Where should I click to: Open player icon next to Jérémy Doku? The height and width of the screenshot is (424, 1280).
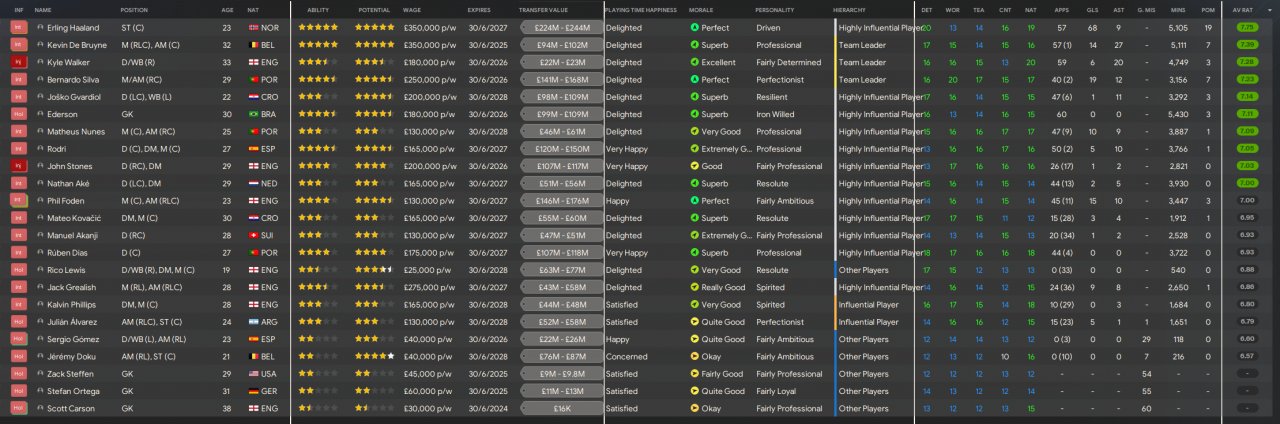40,356
